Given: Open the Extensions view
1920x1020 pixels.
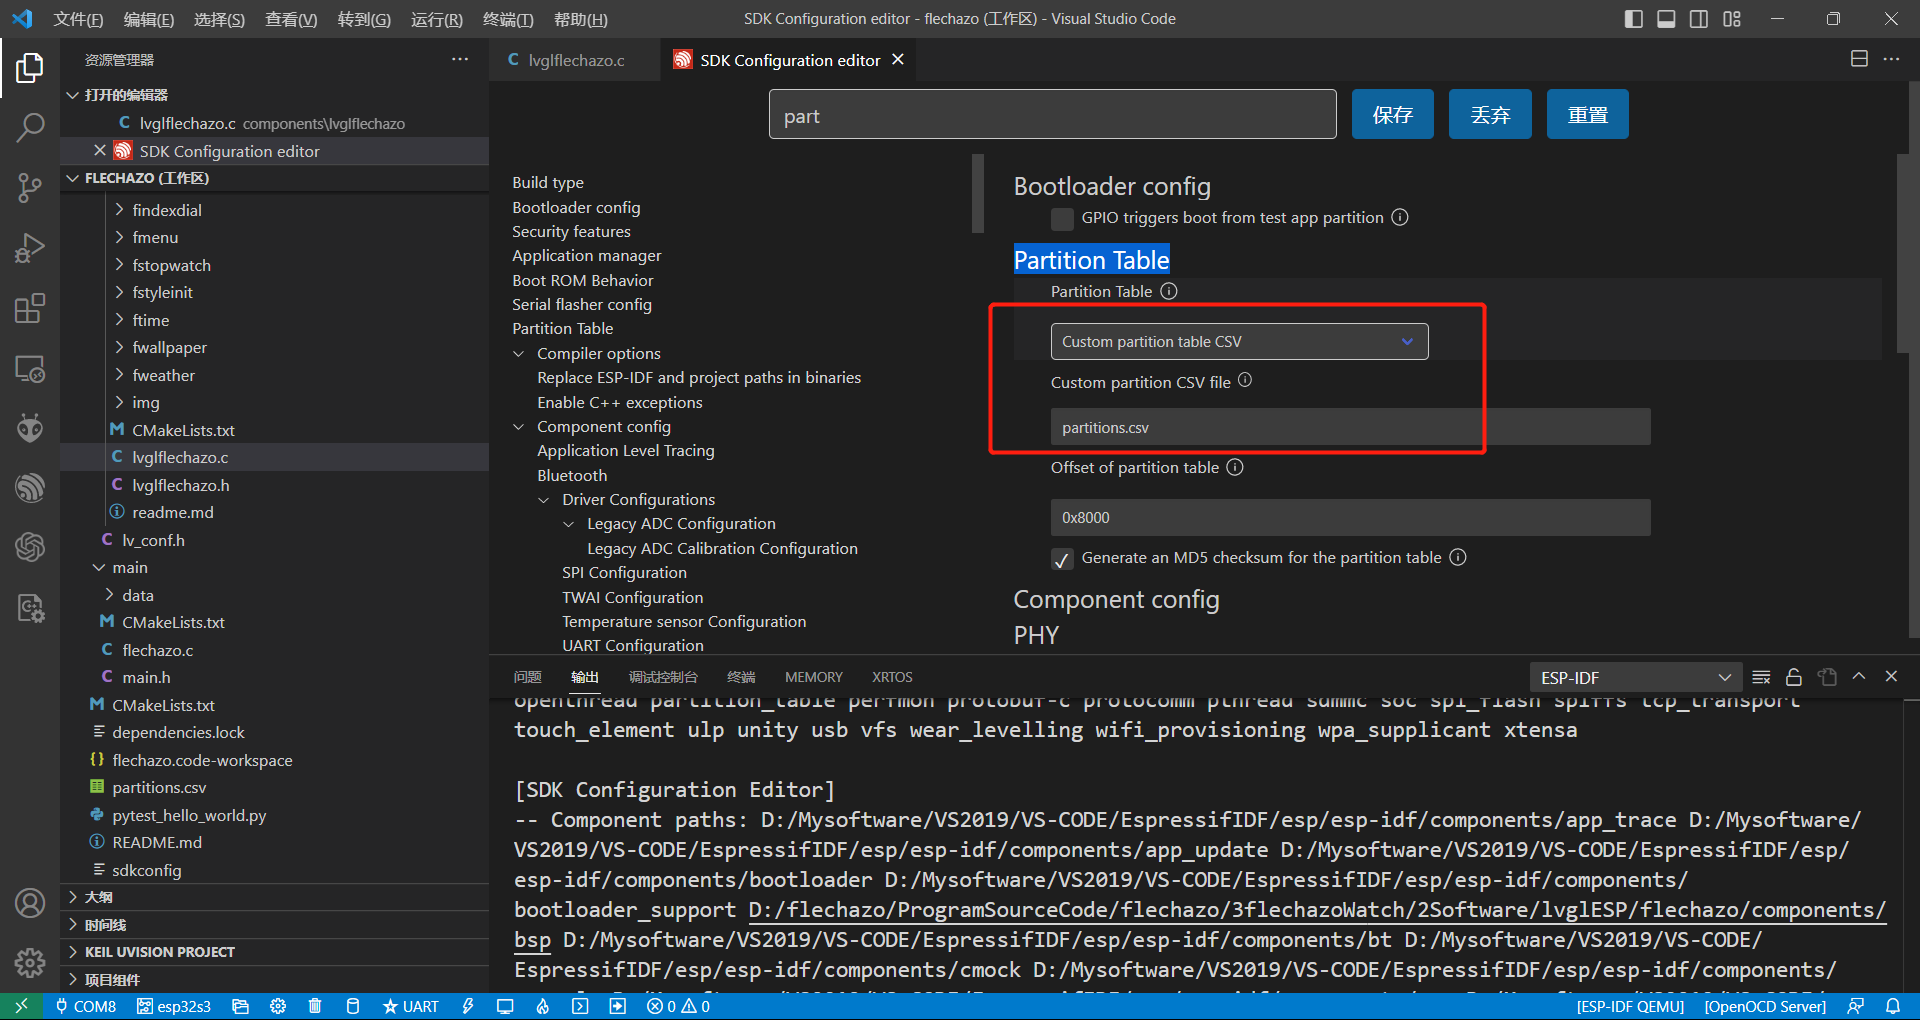Looking at the screenshot, I should point(30,308).
